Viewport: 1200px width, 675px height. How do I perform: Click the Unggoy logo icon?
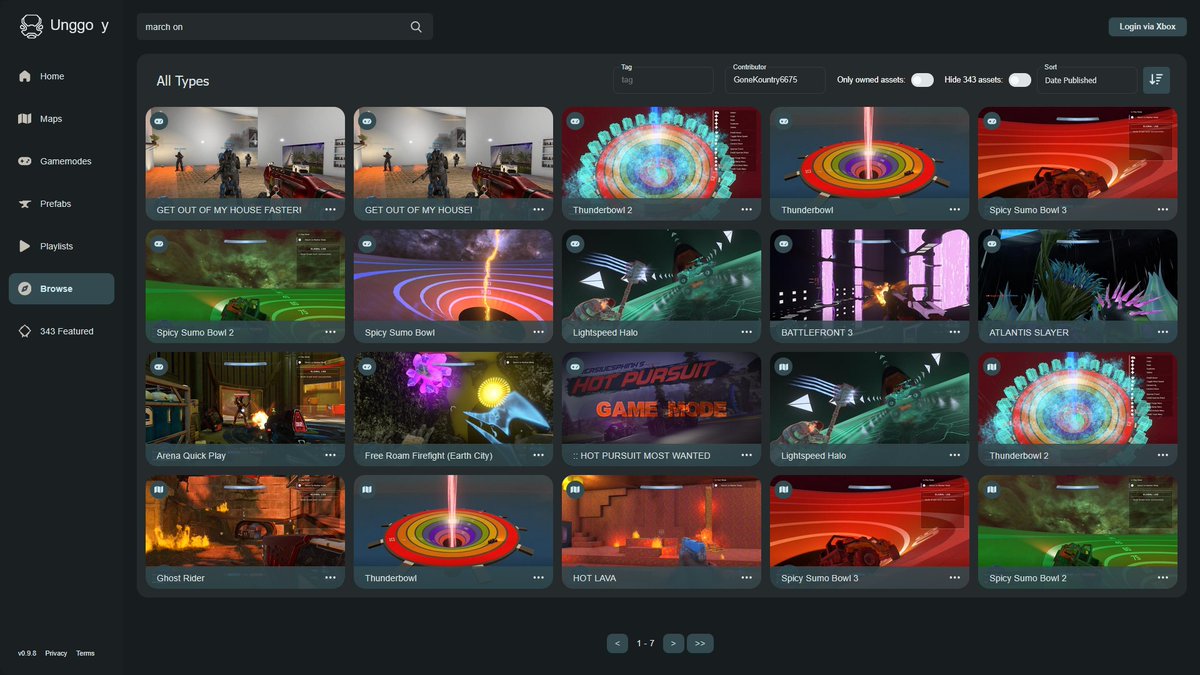(32, 27)
